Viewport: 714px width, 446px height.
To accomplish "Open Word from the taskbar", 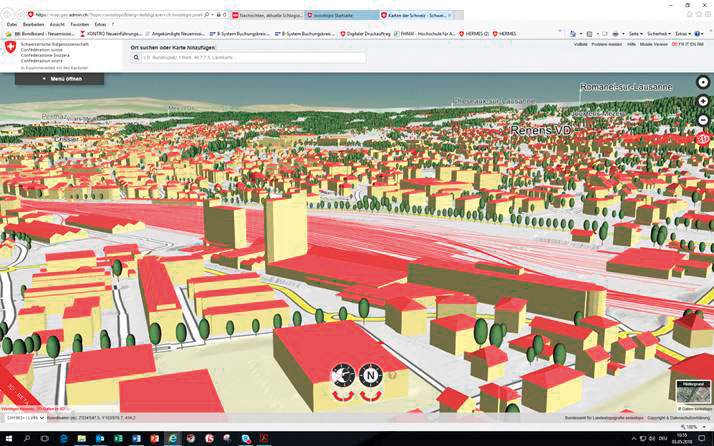I will [136, 439].
